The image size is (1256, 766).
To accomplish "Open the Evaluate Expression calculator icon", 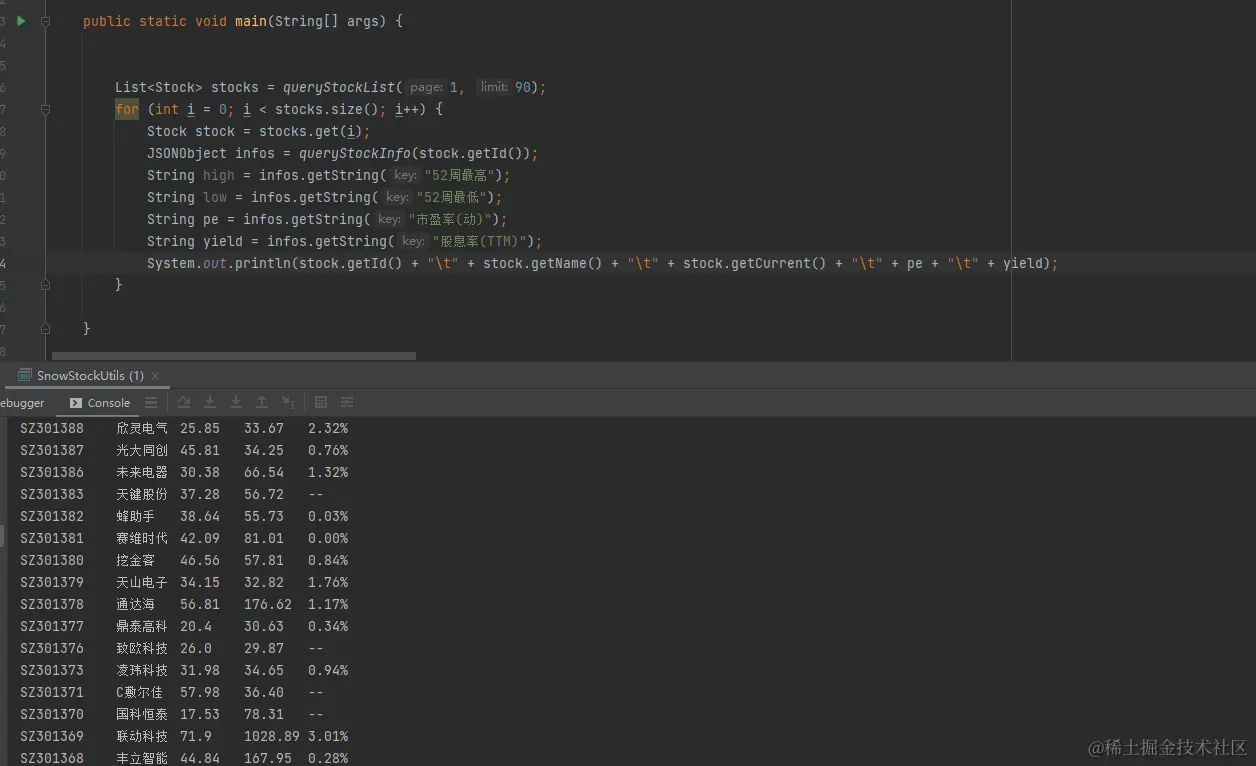I will click(321, 402).
